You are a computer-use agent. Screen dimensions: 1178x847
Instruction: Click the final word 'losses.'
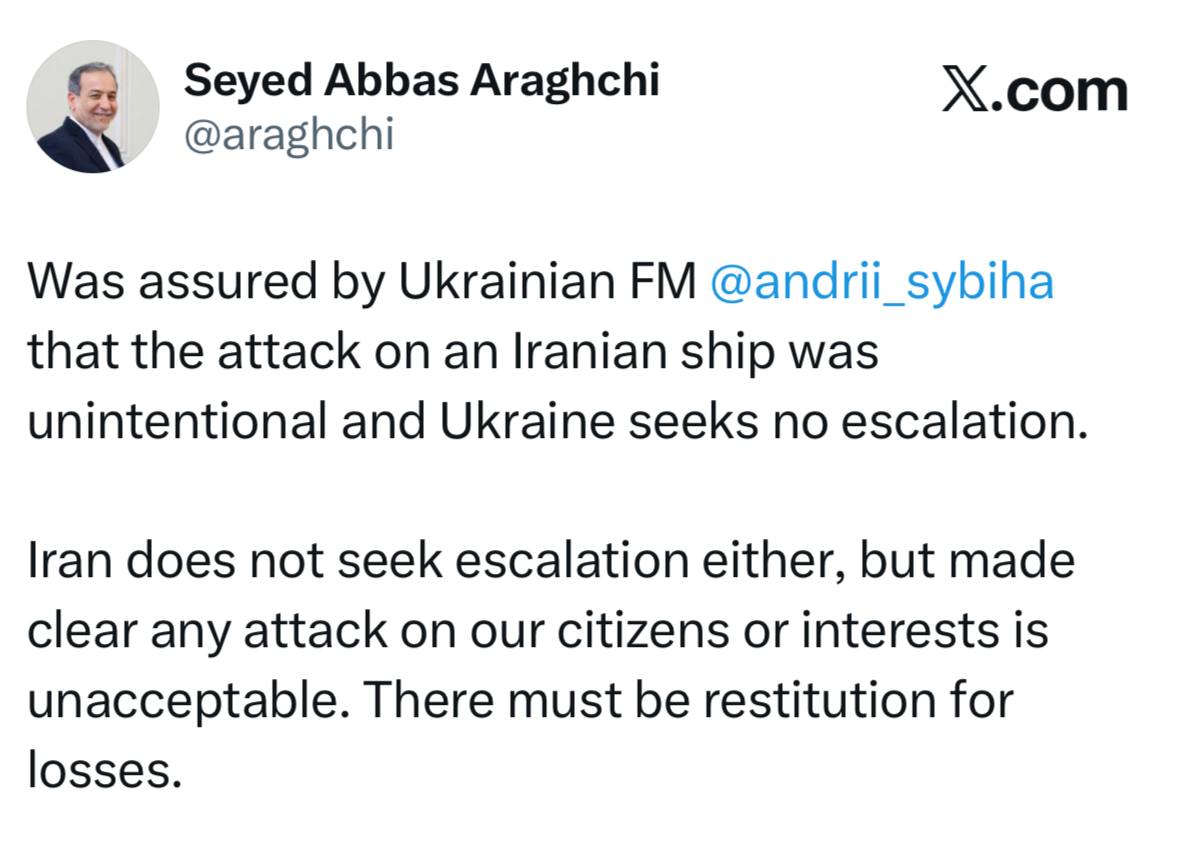click(x=105, y=770)
